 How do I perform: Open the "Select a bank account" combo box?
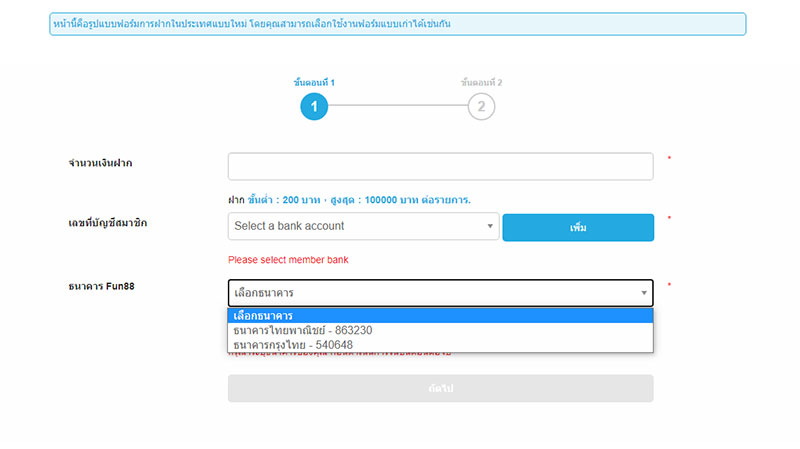pos(362,226)
